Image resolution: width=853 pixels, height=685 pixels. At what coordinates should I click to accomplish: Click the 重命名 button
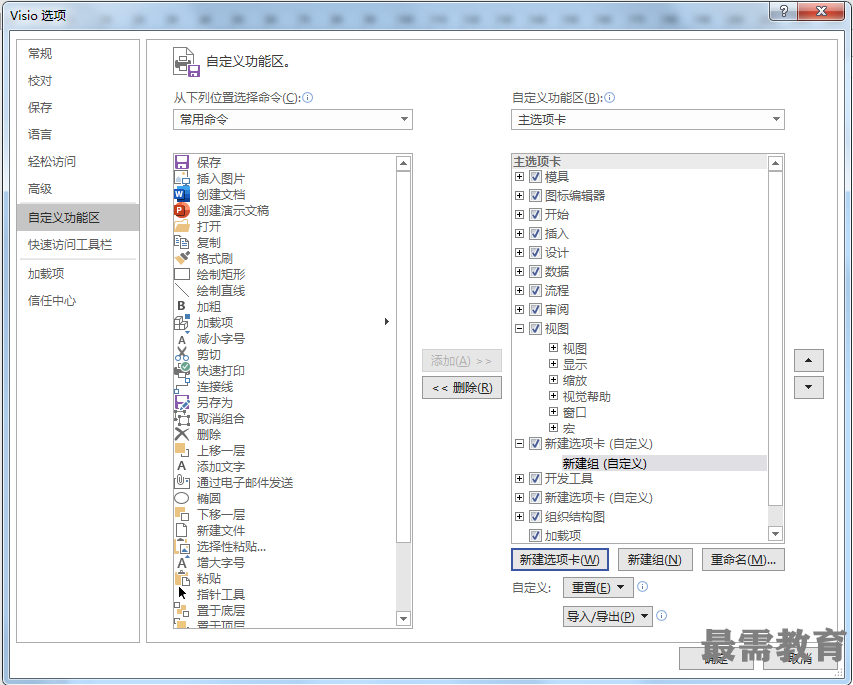(x=743, y=559)
